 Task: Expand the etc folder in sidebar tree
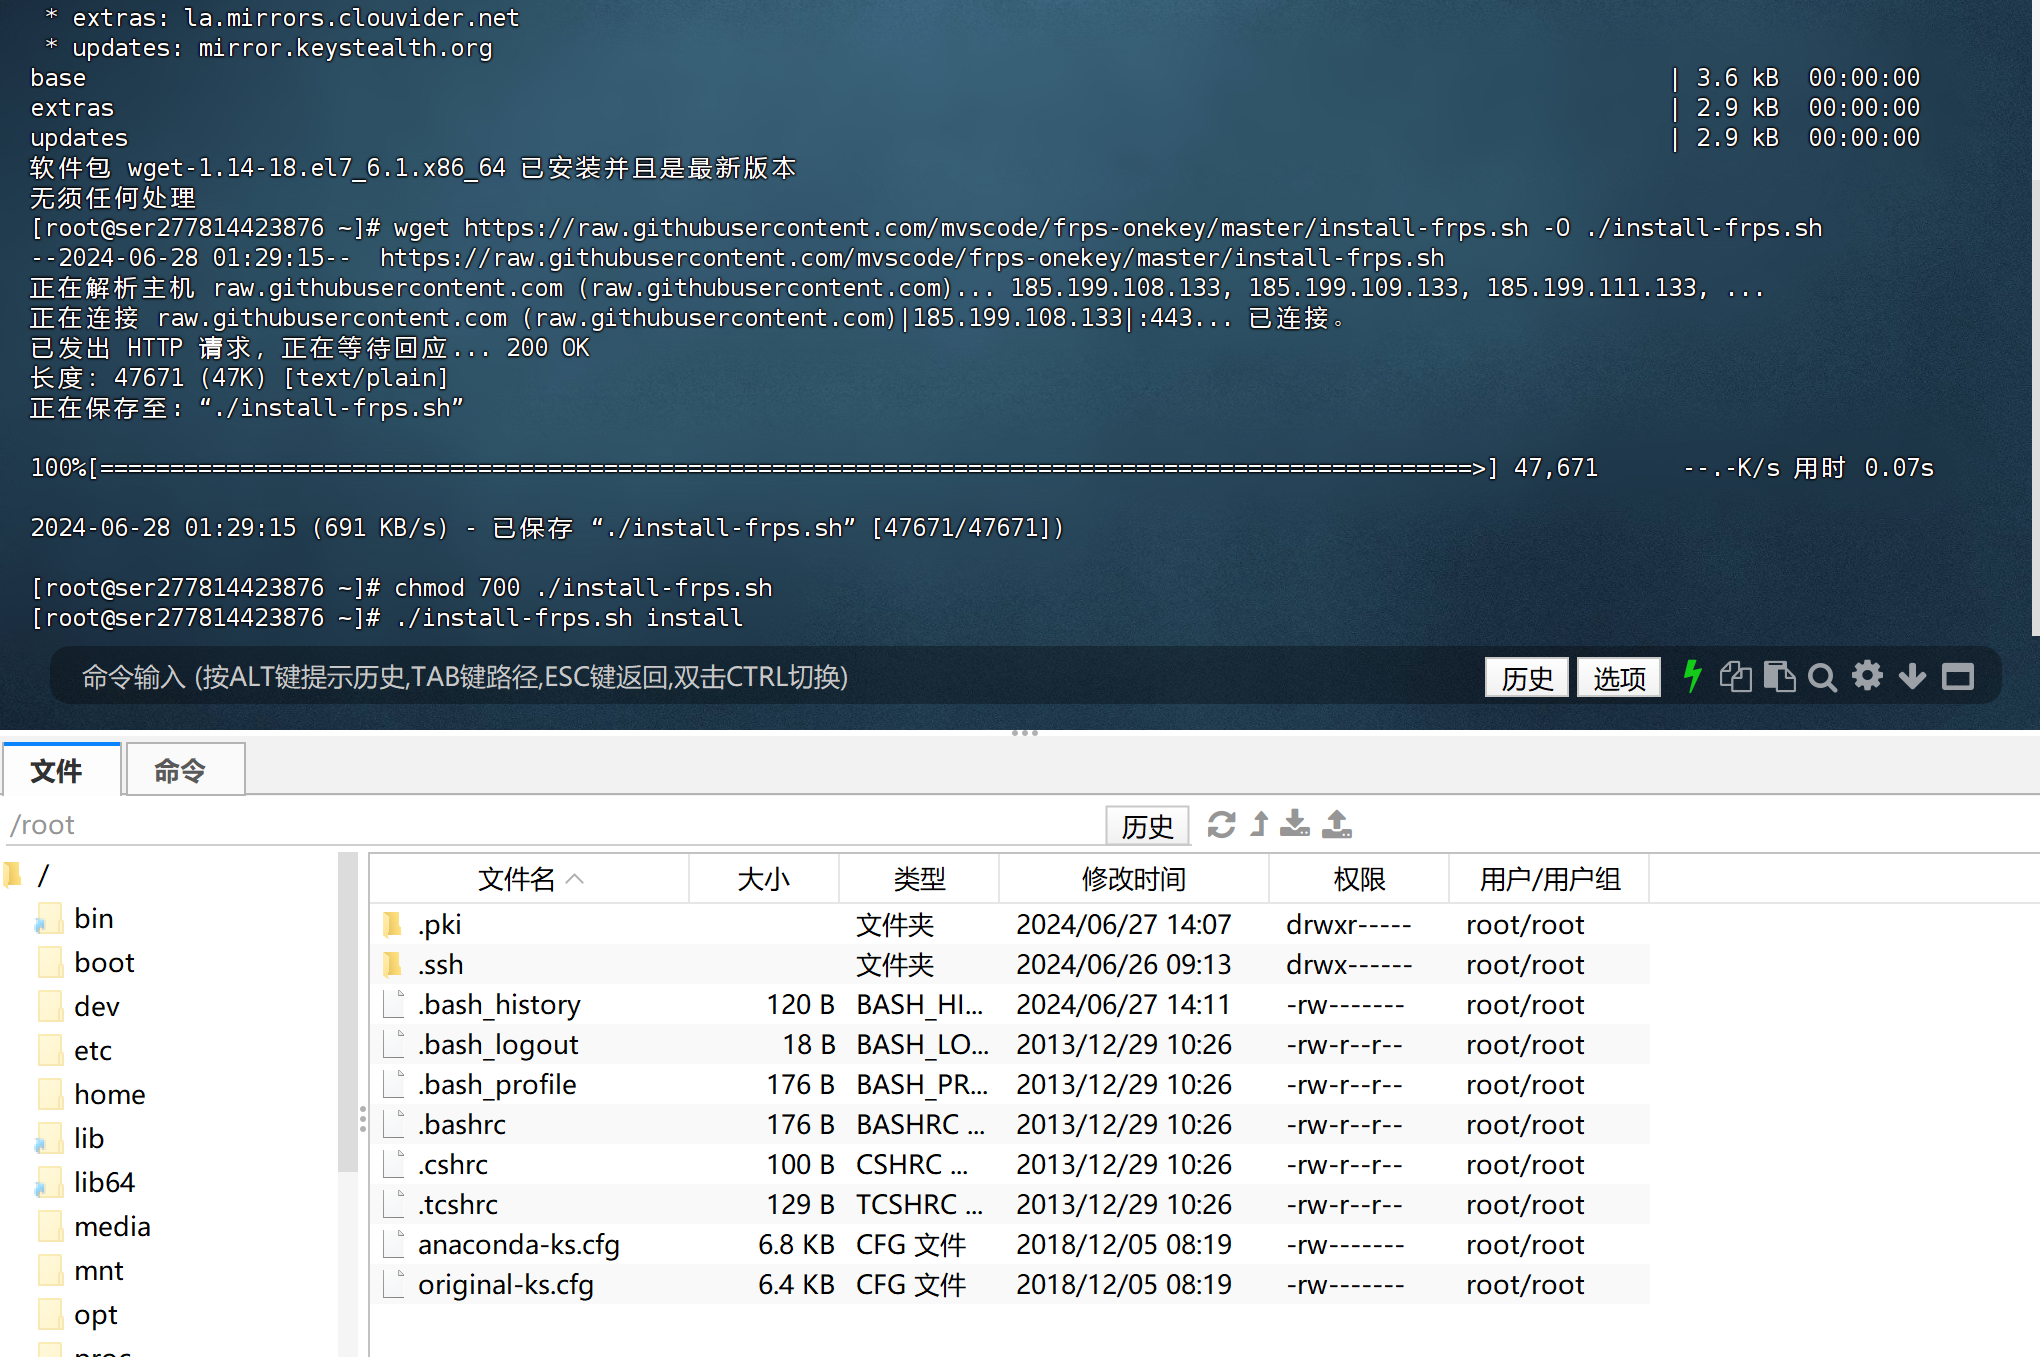[x=95, y=1050]
